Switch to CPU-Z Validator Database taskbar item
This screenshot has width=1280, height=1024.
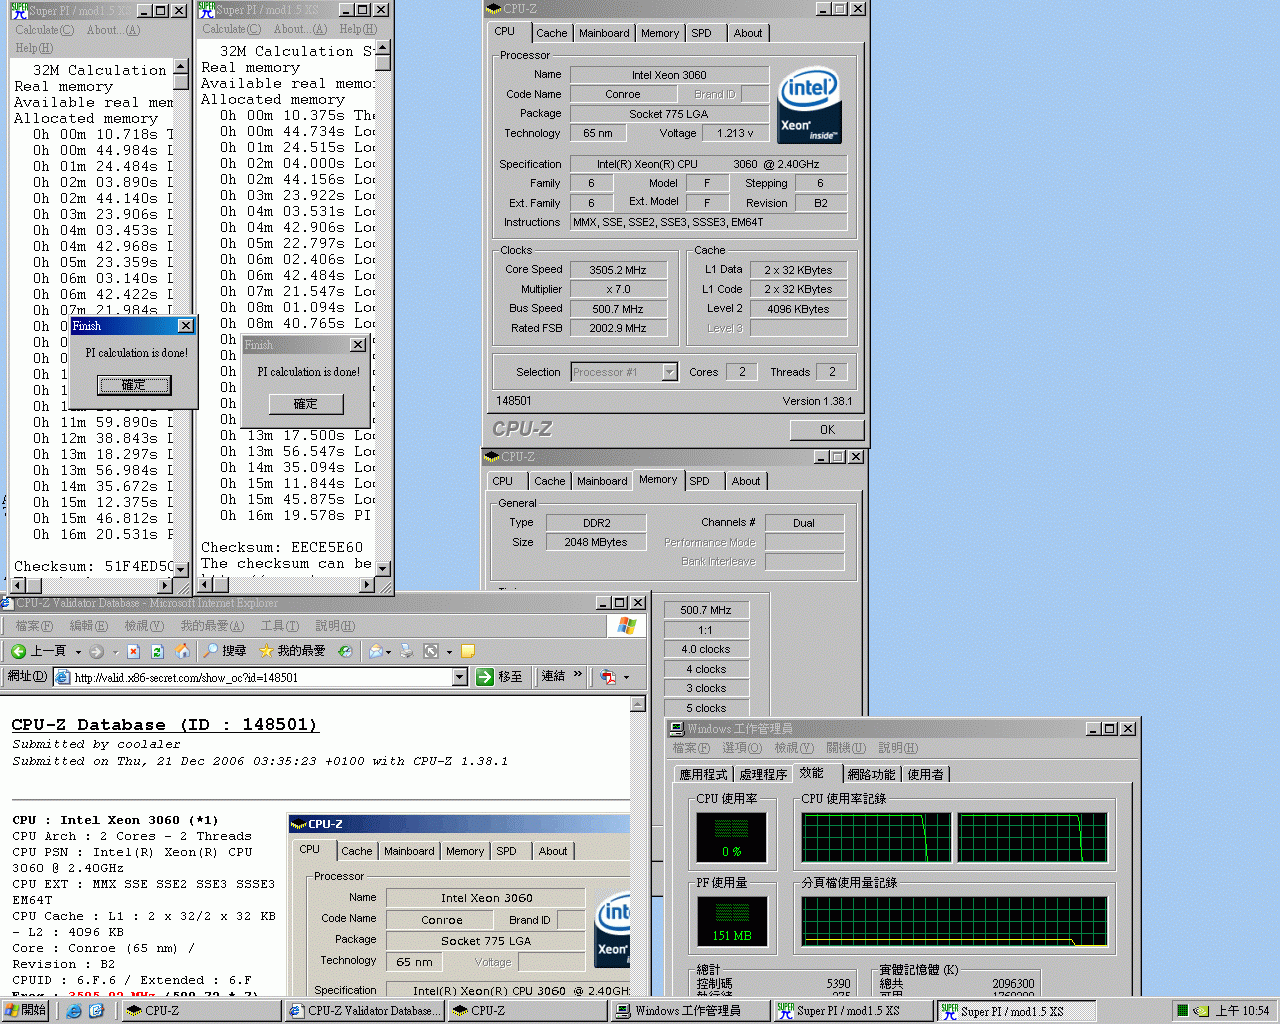pyautogui.click(x=366, y=1011)
